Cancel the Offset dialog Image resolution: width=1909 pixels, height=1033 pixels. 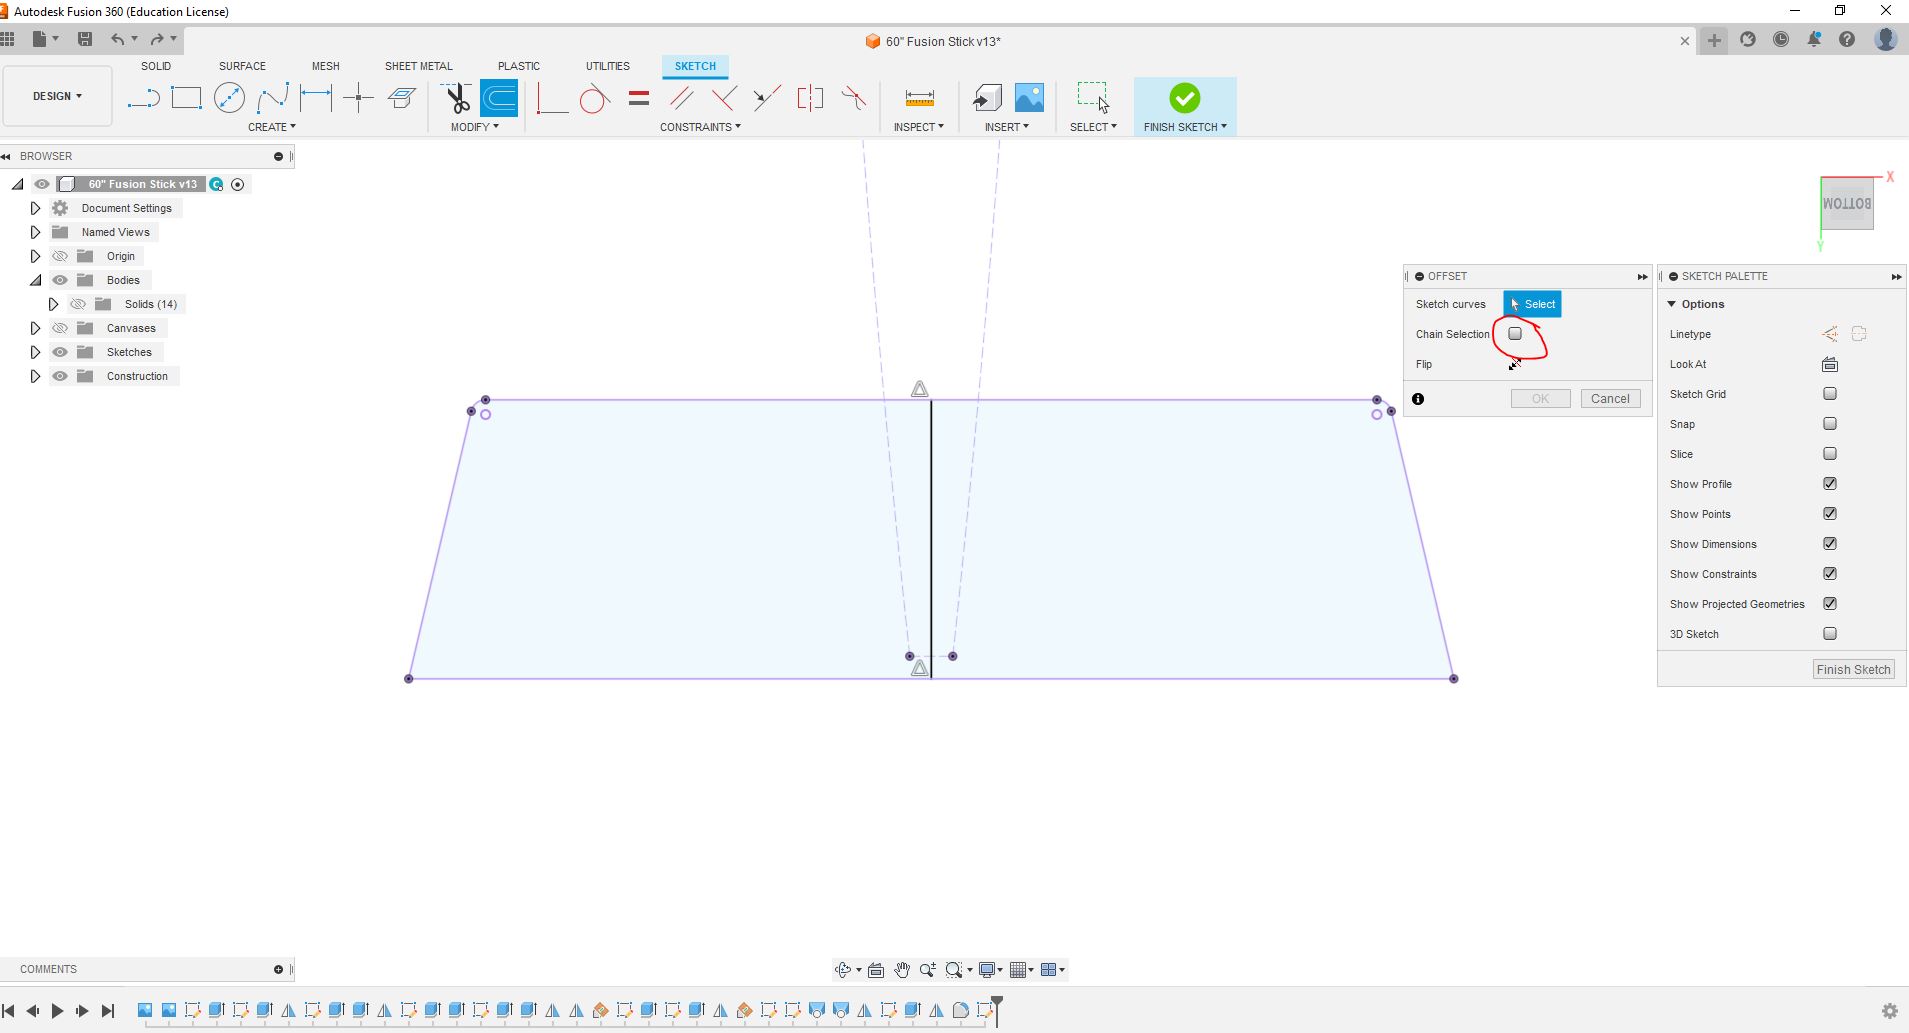pos(1609,399)
